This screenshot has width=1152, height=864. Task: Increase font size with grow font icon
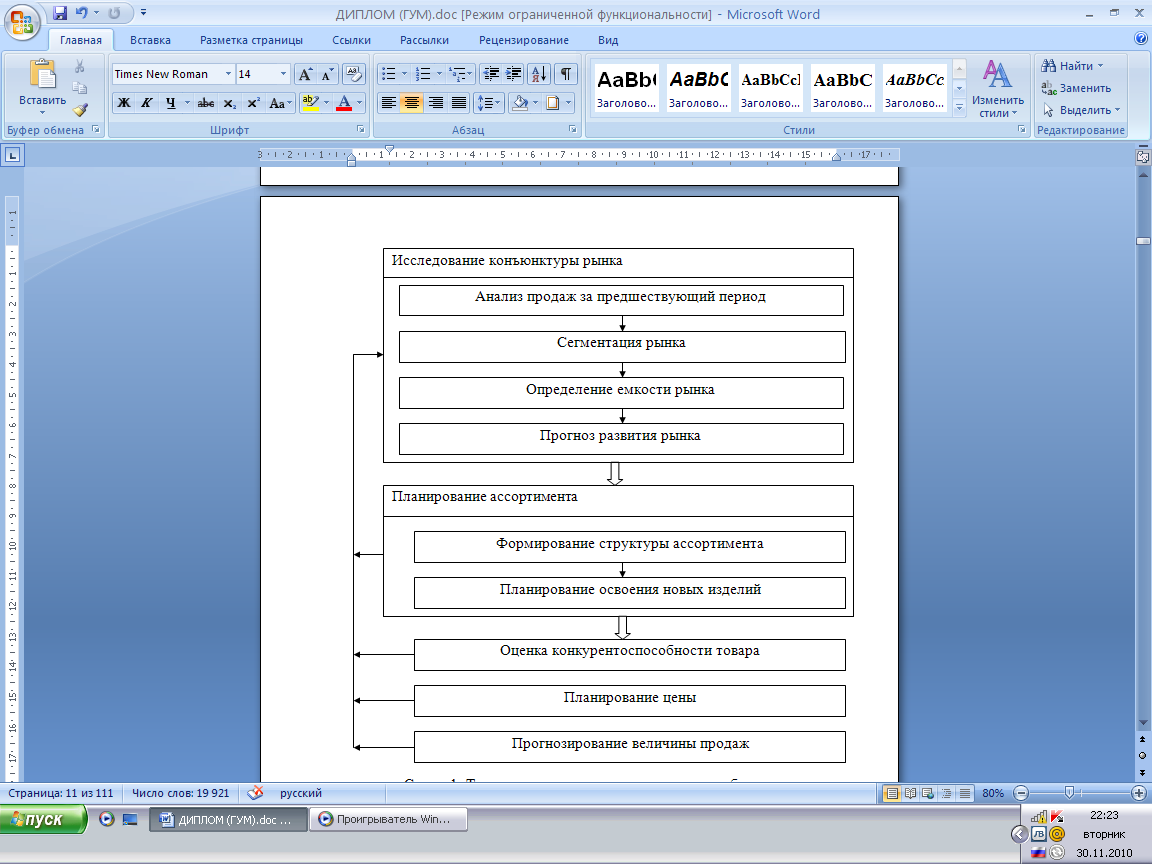pyautogui.click(x=305, y=74)
